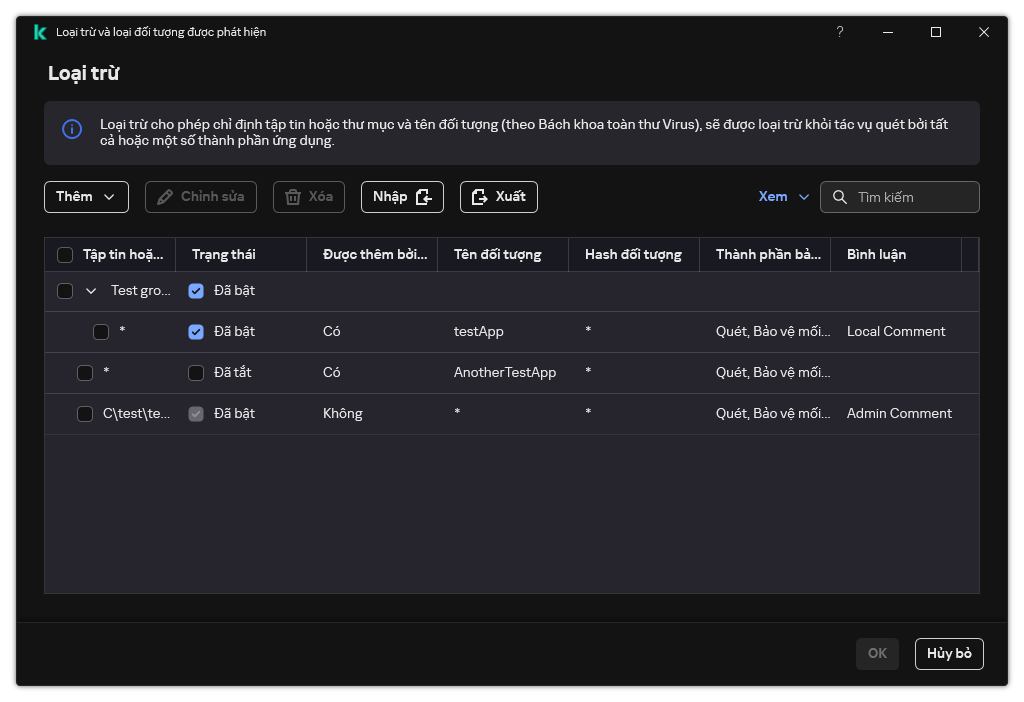Viewport: 1024px width, 702px height.
Task: Open the Thêm dropdown
Action: click(86, 197)
